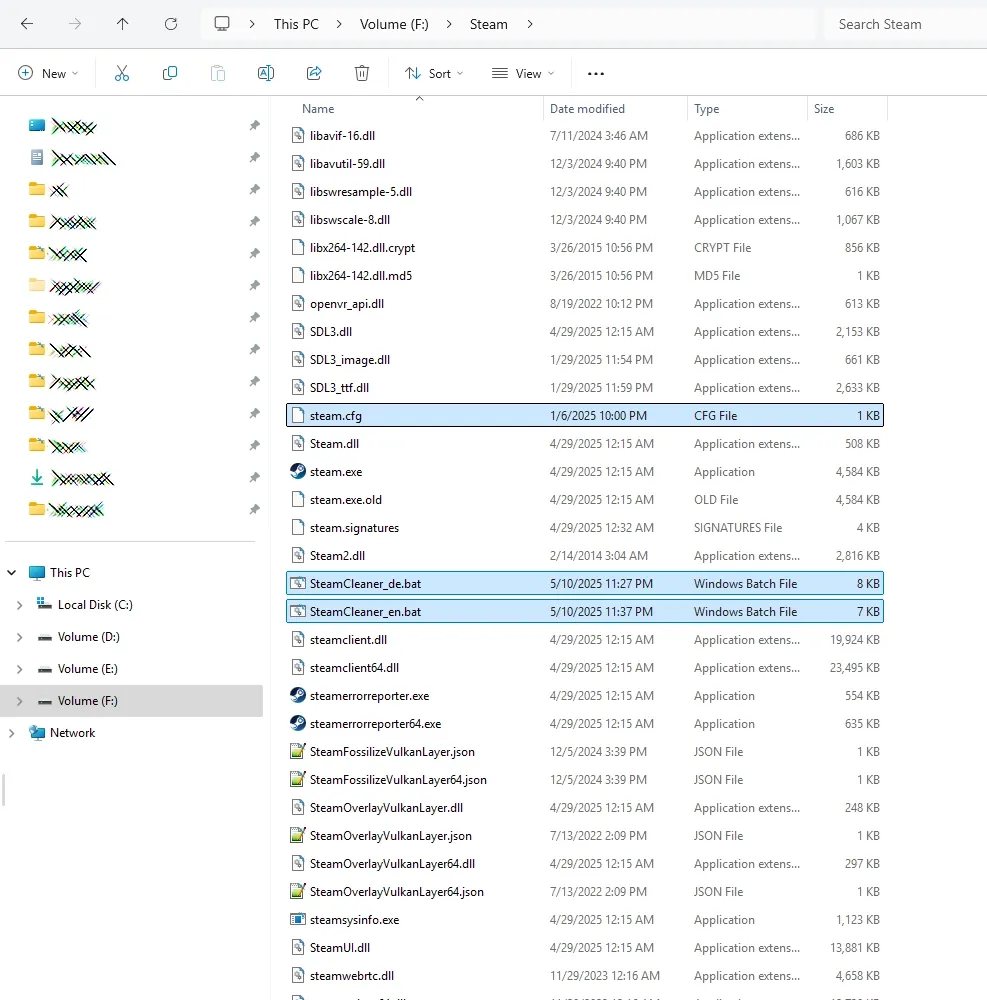Expand Volume (E:) in tree

[x=20, y=669]
